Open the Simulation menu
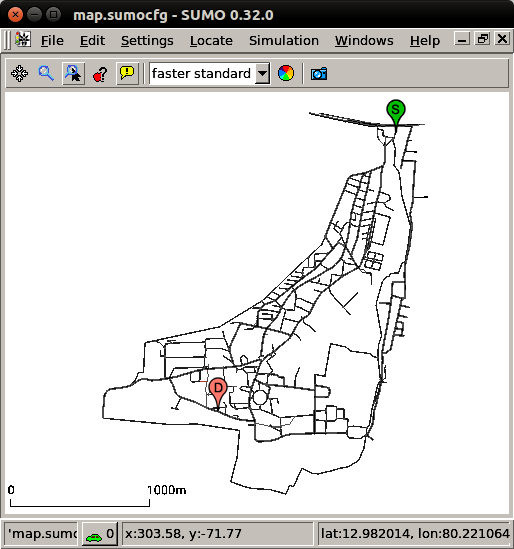This screenshot has width=514, height=549. pyautogui.click(x=284, y=41)
